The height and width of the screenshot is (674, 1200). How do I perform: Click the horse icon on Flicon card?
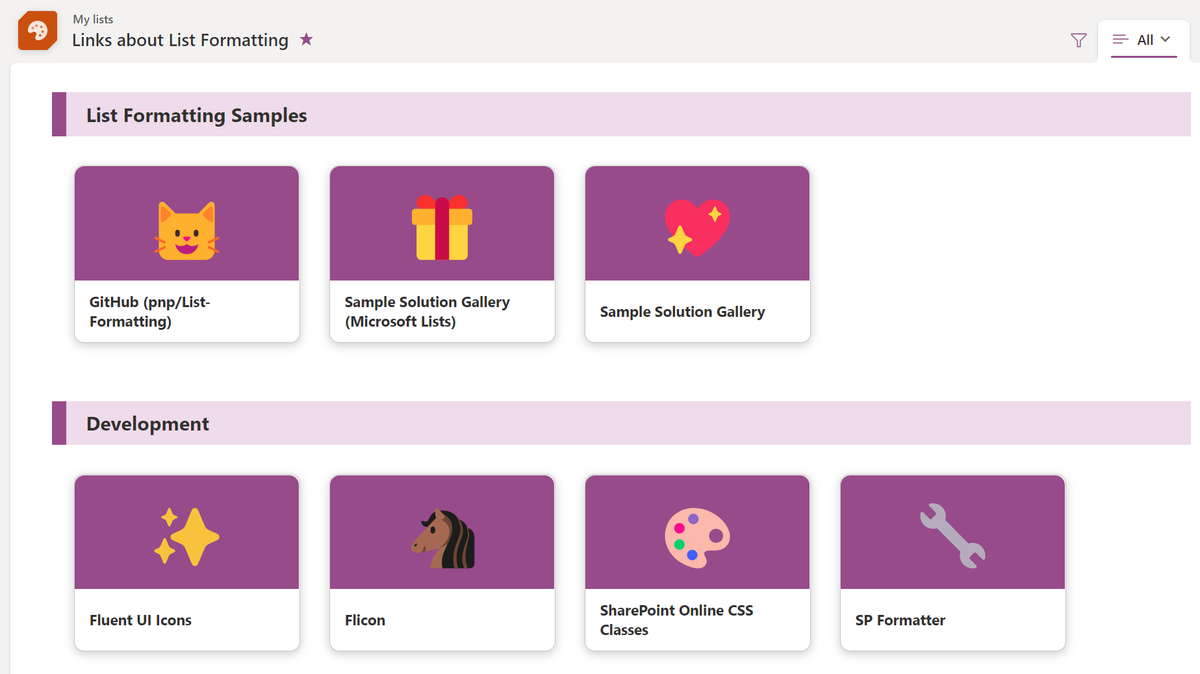tap(444, 539)
